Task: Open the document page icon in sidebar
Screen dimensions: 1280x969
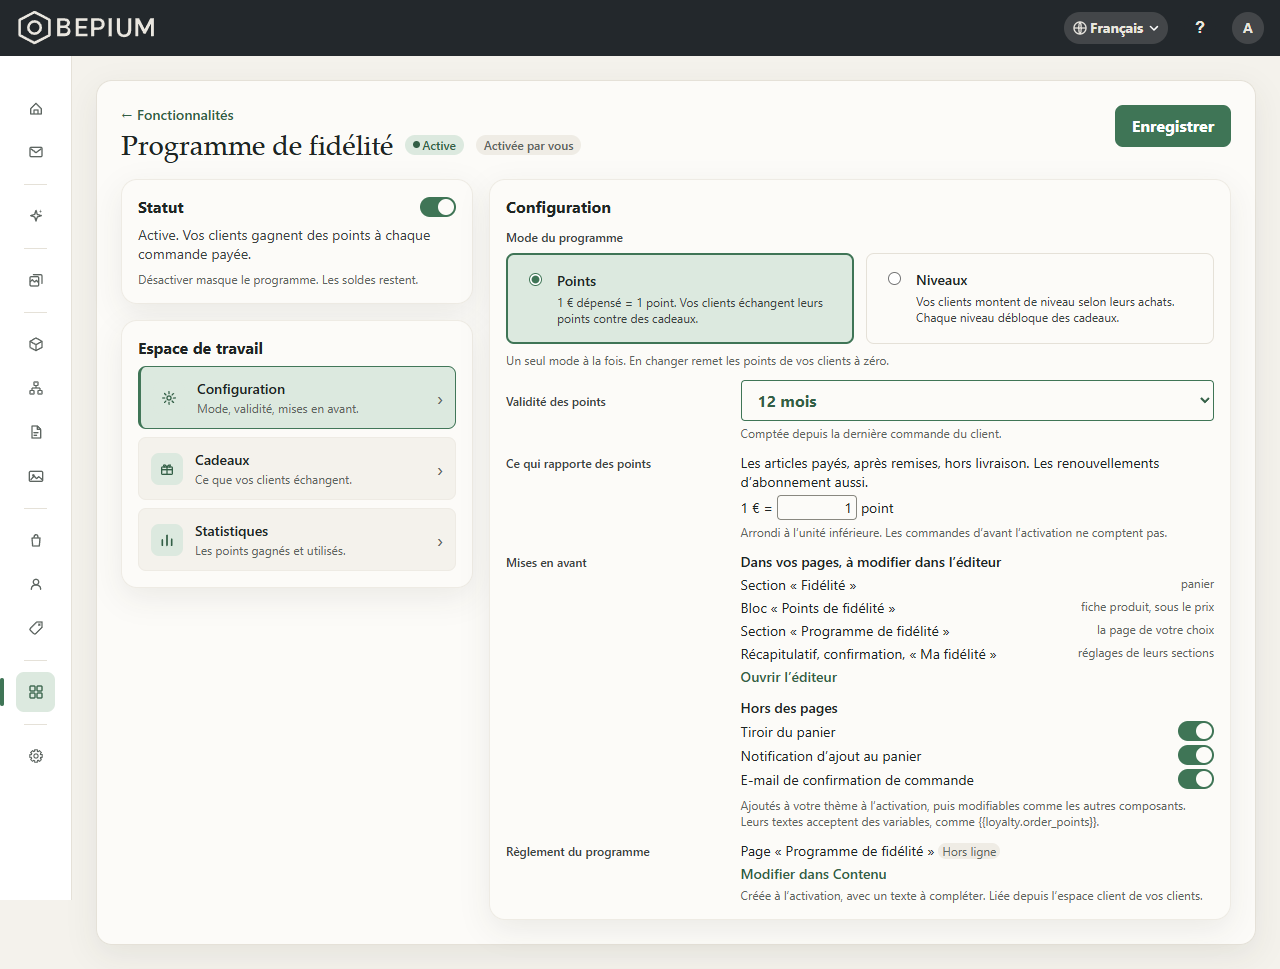Action: (x=36, y=432)
